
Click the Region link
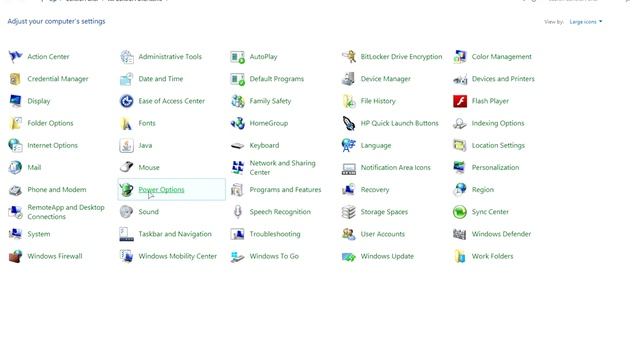click(x=482, y=189)
